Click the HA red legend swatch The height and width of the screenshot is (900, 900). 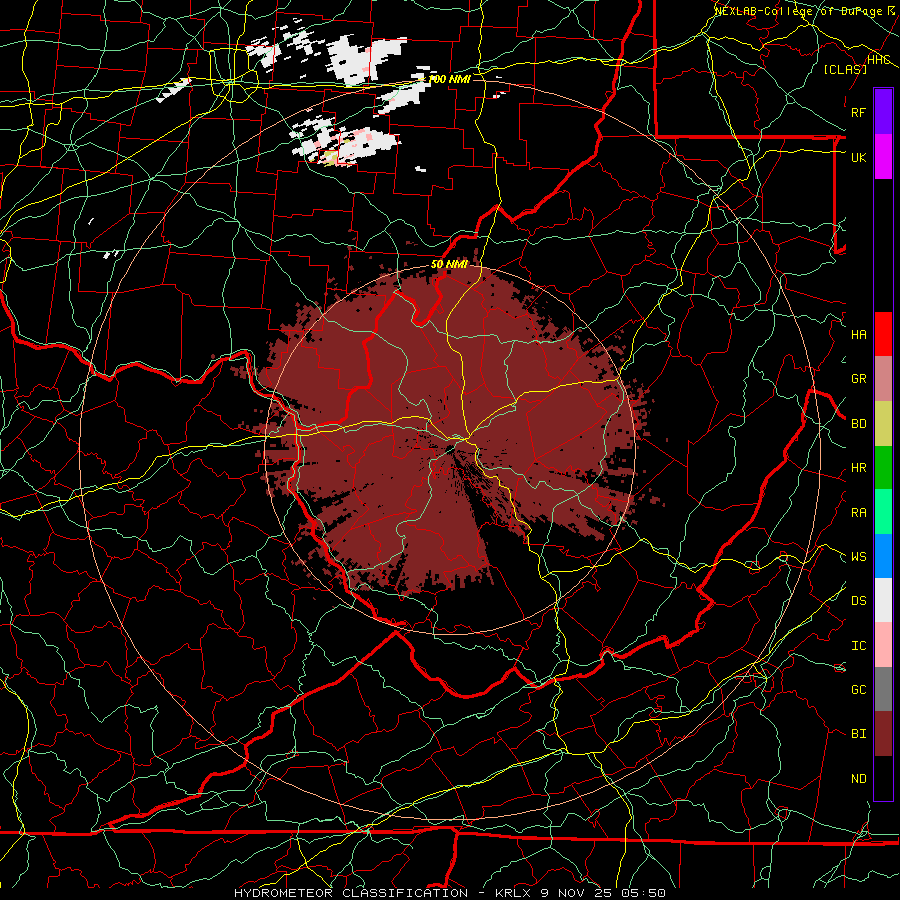click(x=883, y=334)
